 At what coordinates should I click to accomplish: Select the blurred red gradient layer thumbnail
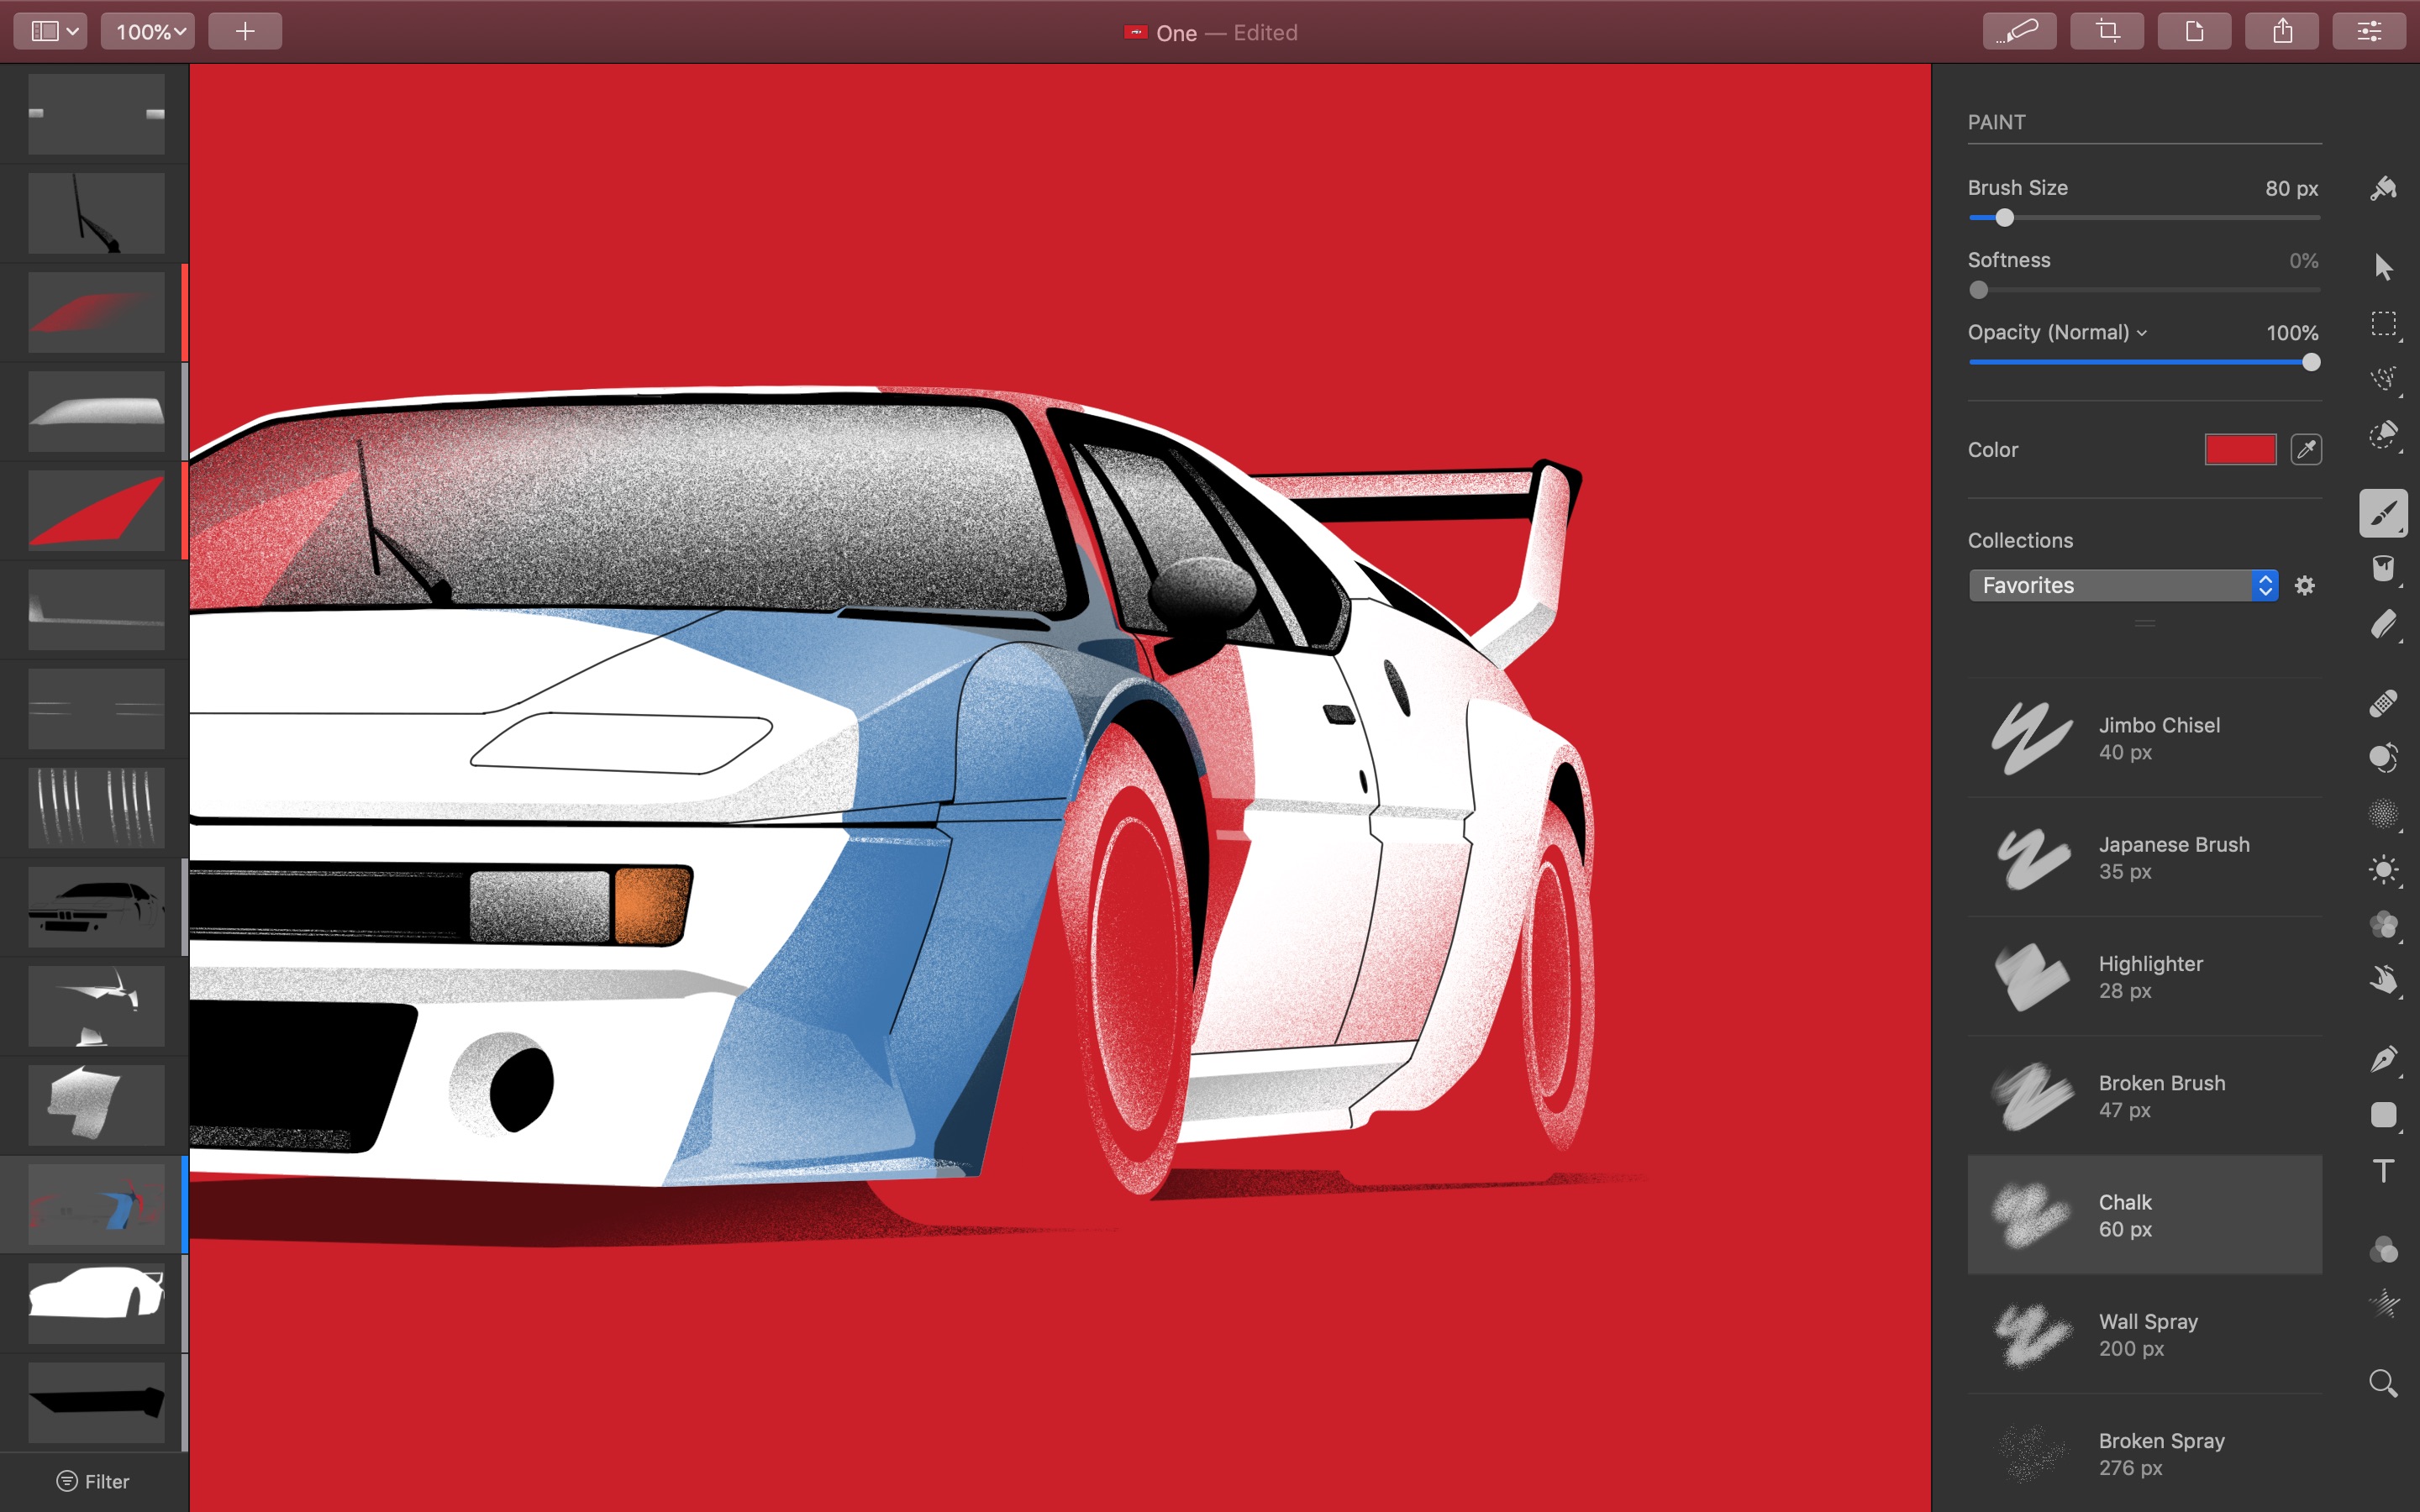[x=96, y=312]
